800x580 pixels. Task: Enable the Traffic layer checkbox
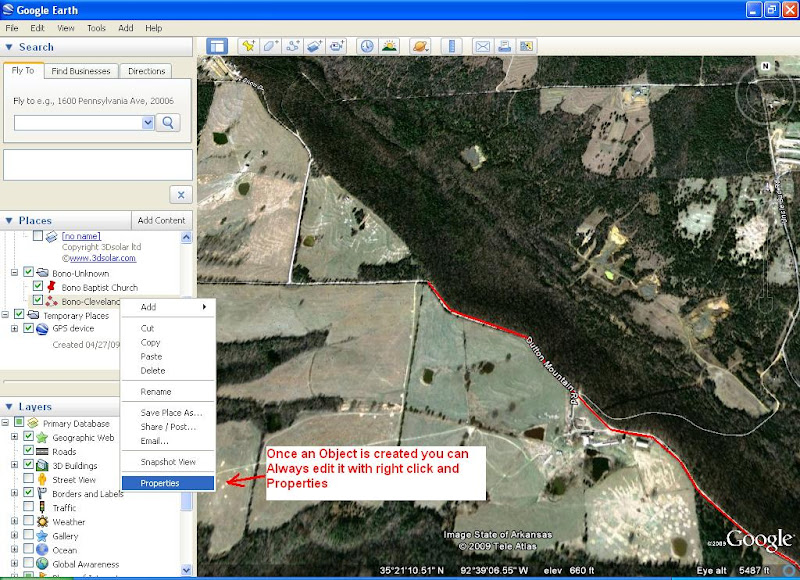[x=29, y=507]
